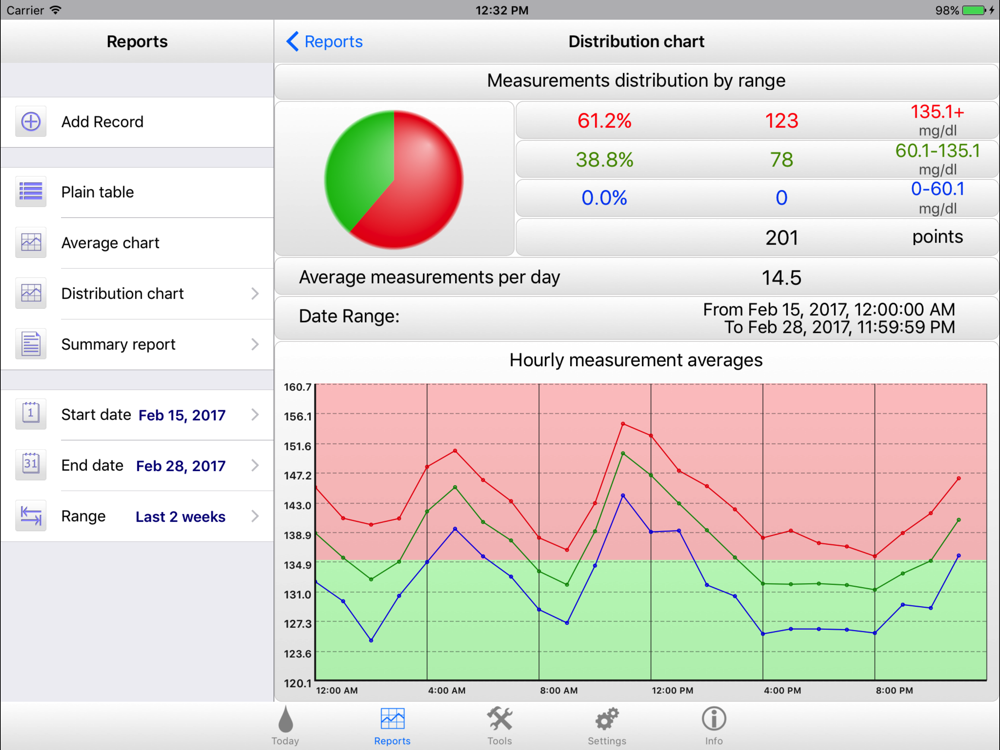
Task: Select the Plain table list icon
Action: pos(31,192)
